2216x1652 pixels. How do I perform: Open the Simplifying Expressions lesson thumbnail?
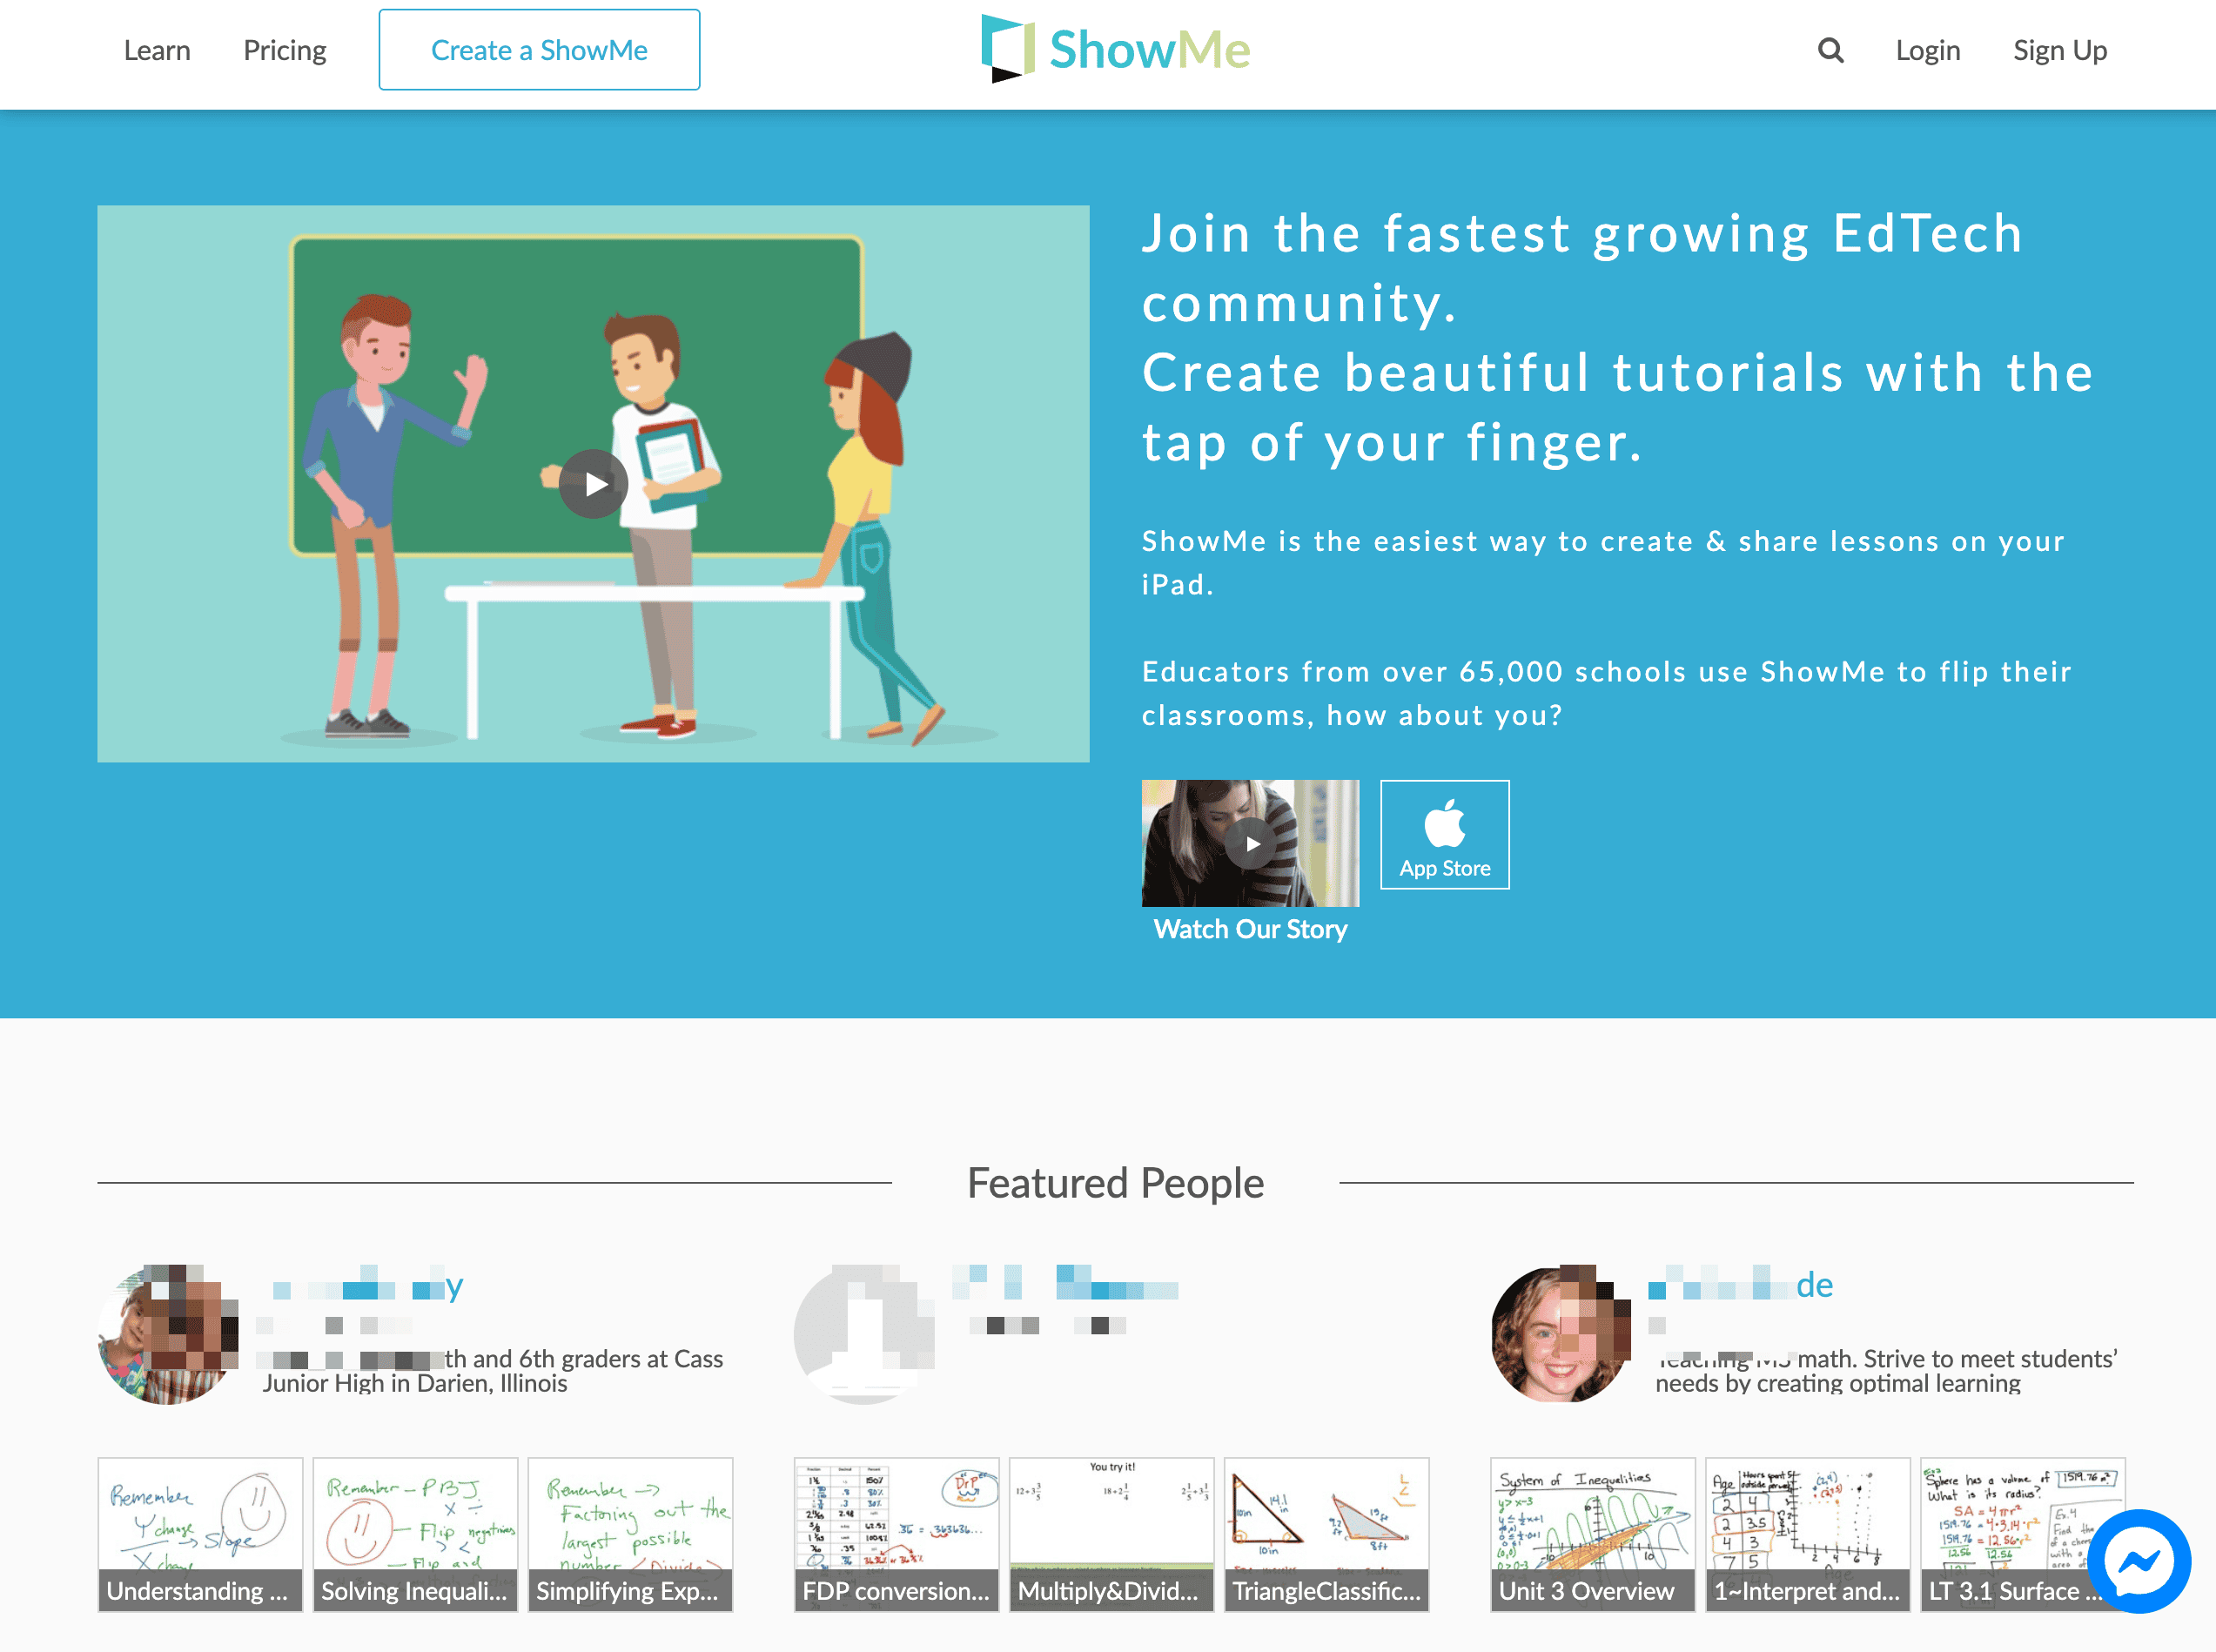(x=630, y=1534)
